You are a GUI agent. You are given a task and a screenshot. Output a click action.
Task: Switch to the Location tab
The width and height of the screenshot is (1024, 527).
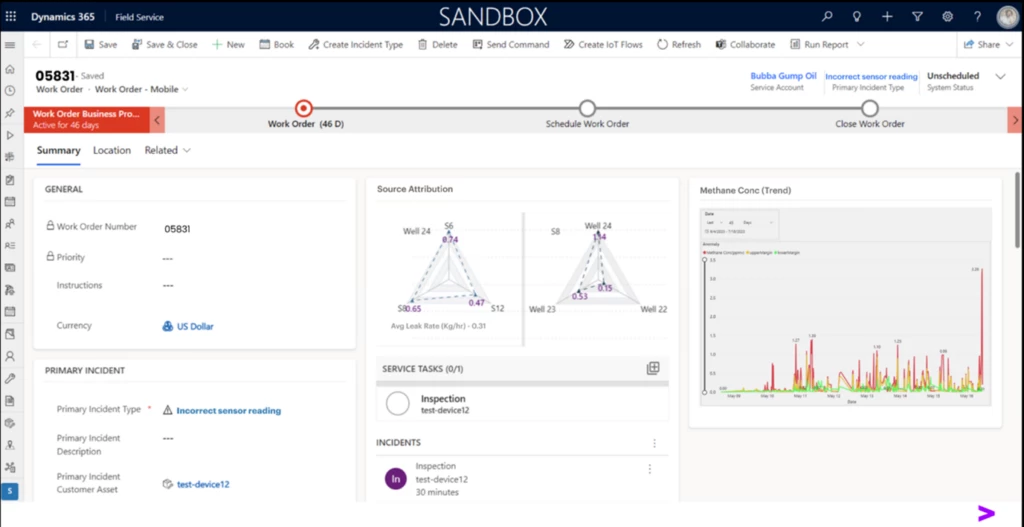112,151
